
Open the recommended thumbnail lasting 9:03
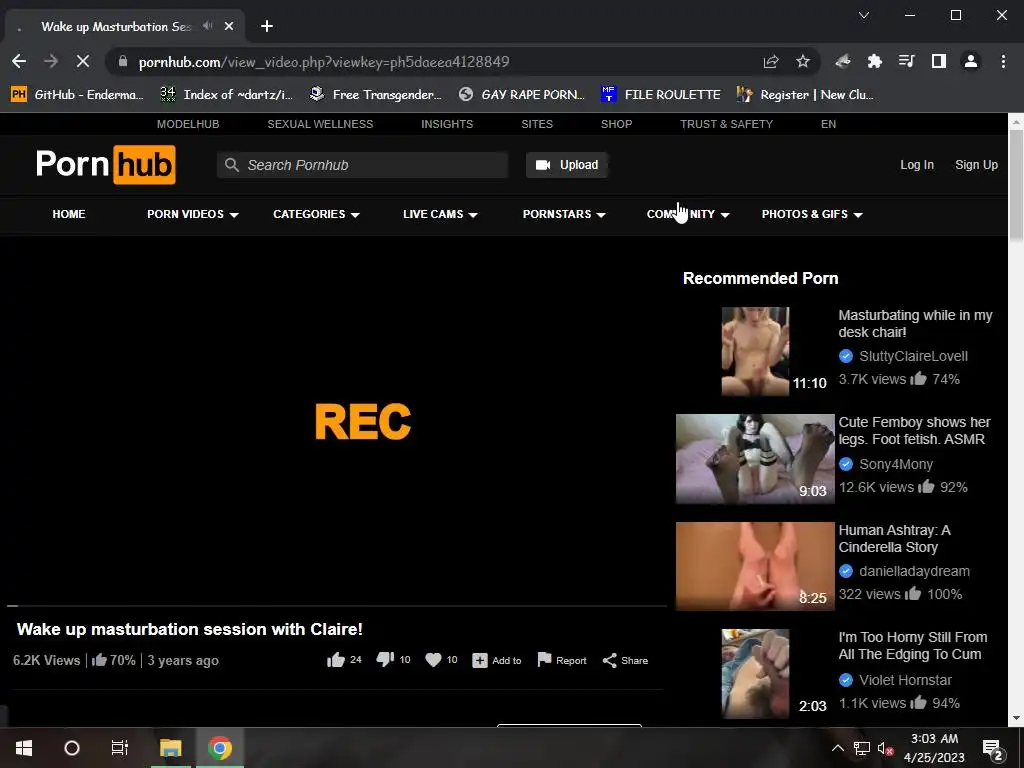click(x=755, y=458)
